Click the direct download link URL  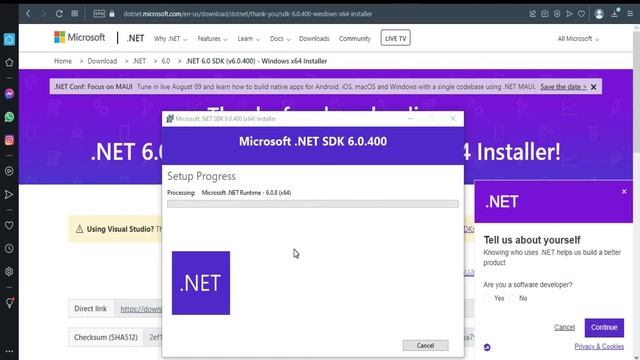(141, 309)
